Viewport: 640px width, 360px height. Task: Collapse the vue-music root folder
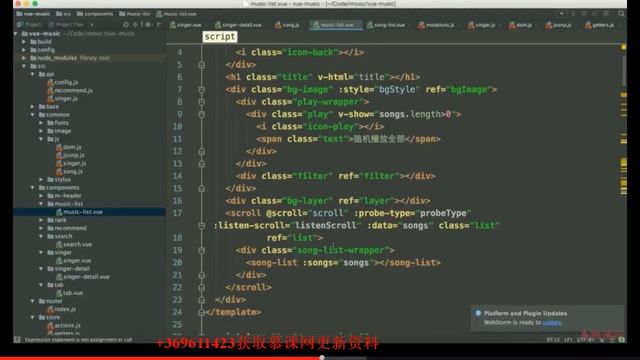coord(16,33)
